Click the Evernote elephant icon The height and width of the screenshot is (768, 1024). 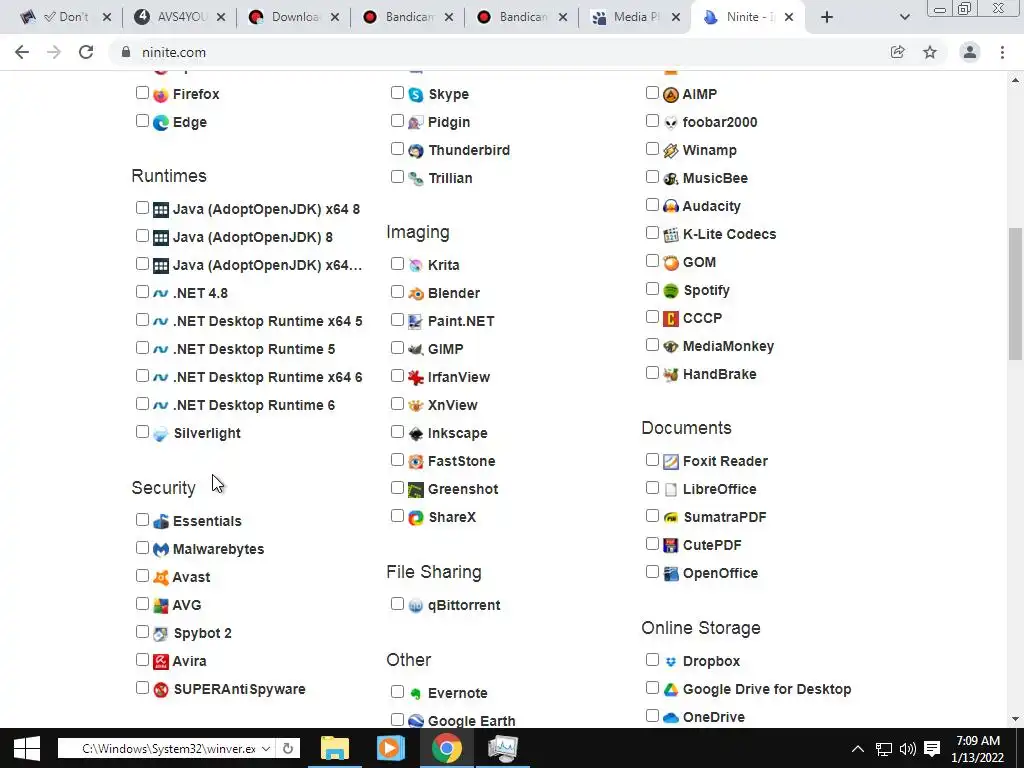pos(416,694)
